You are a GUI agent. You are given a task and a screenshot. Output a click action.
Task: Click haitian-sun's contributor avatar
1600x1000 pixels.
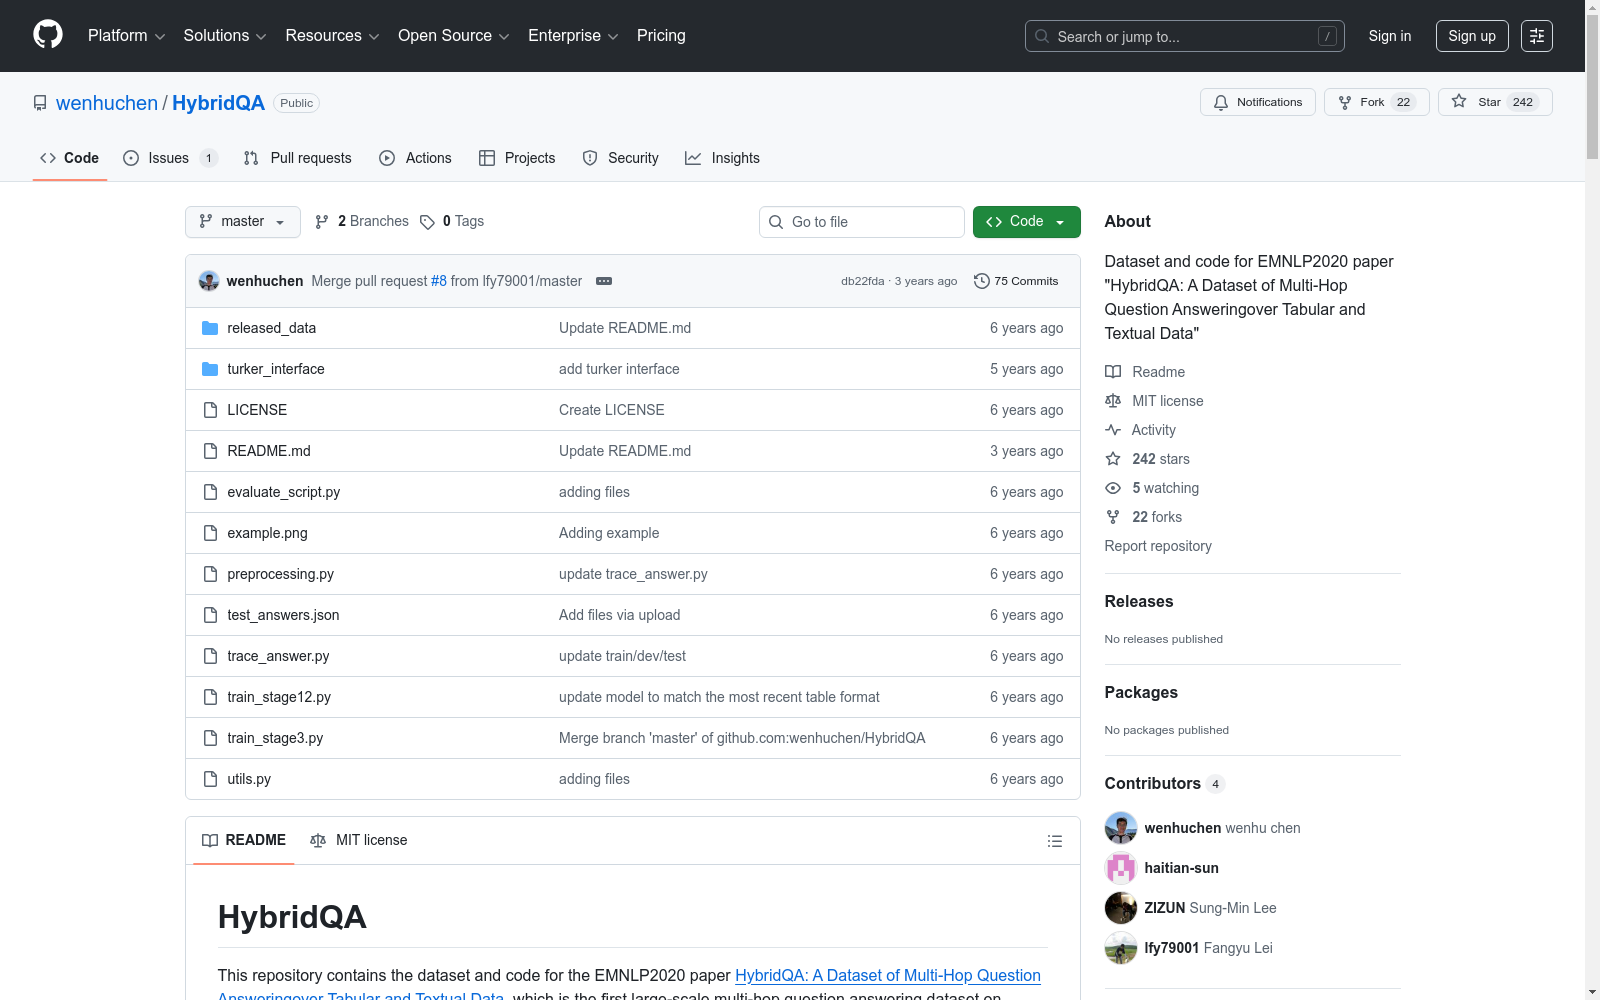click(1121, 868)
